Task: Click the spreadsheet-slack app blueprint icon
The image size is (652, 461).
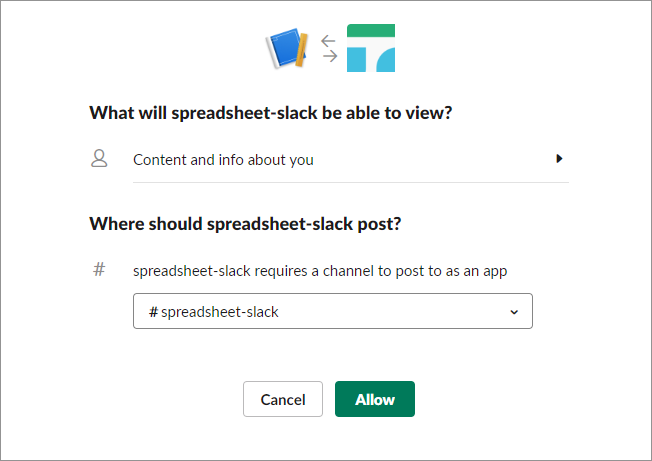Action: 287,48
